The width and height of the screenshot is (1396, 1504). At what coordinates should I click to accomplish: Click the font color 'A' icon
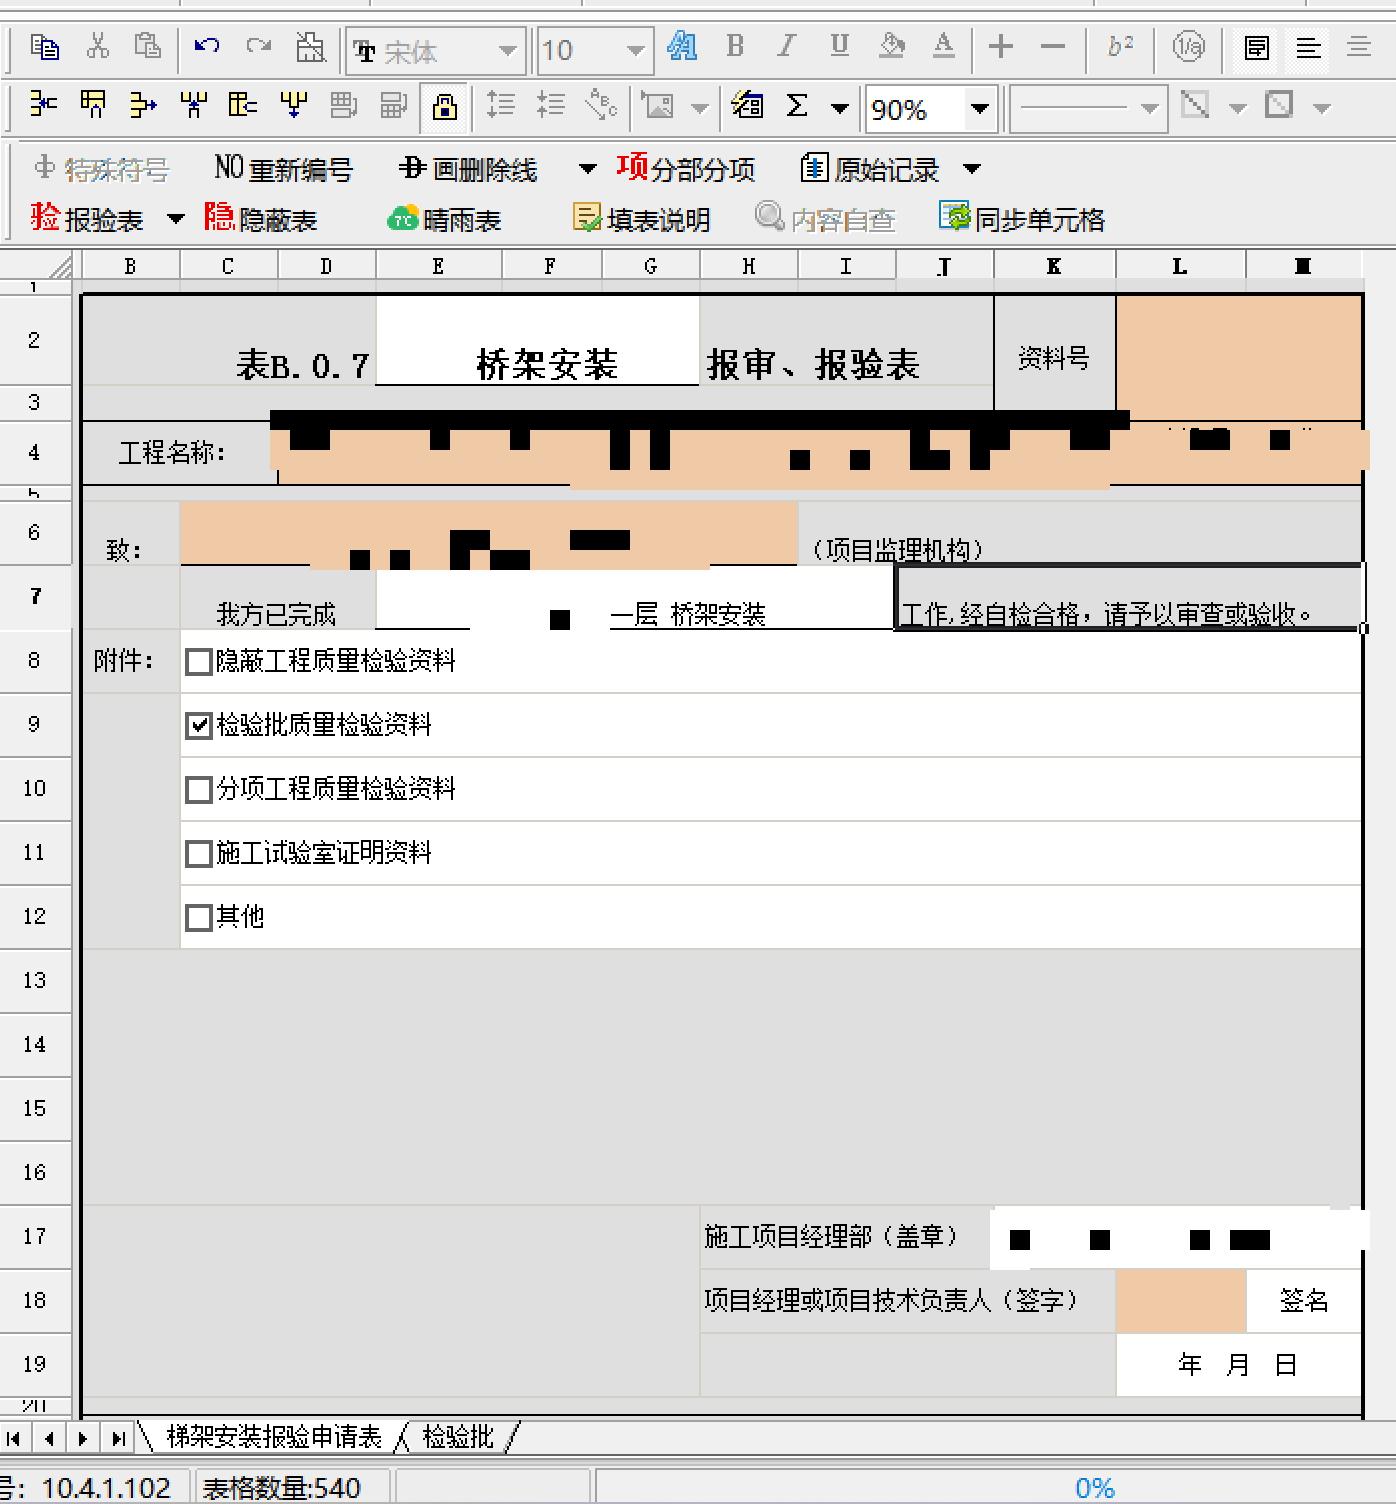click(943, 46)
